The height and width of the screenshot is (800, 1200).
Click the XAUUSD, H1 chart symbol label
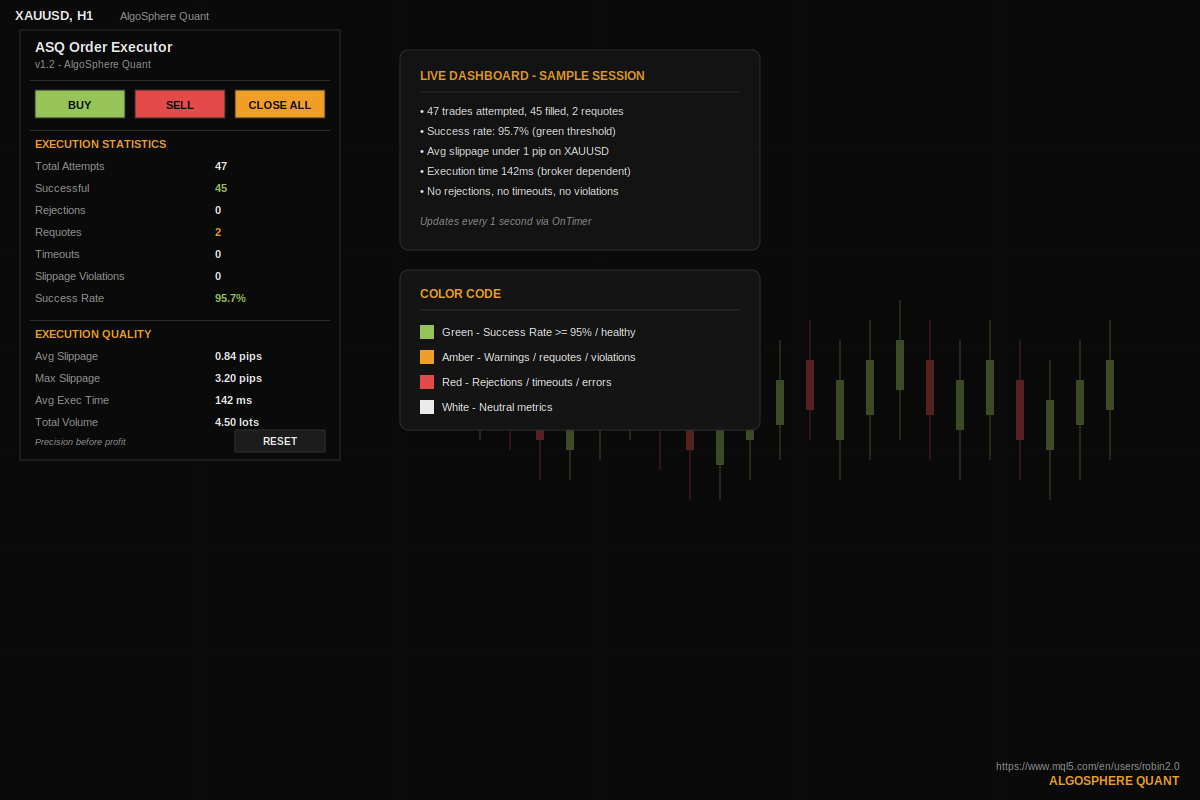(x=54, y=16)
